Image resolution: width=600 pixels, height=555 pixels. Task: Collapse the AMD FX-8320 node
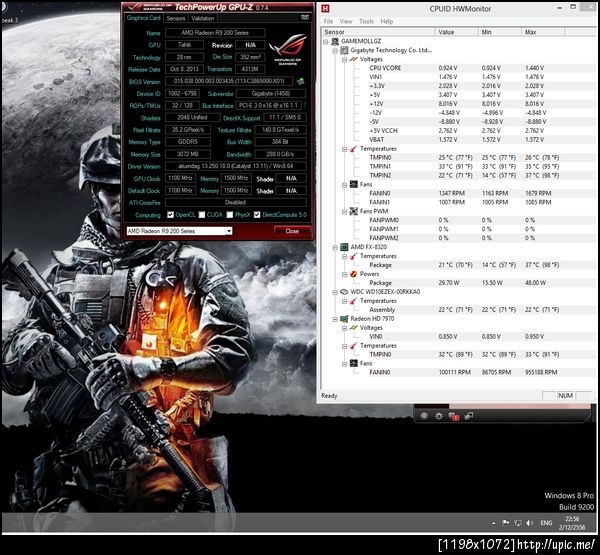(x=335, y=247)
